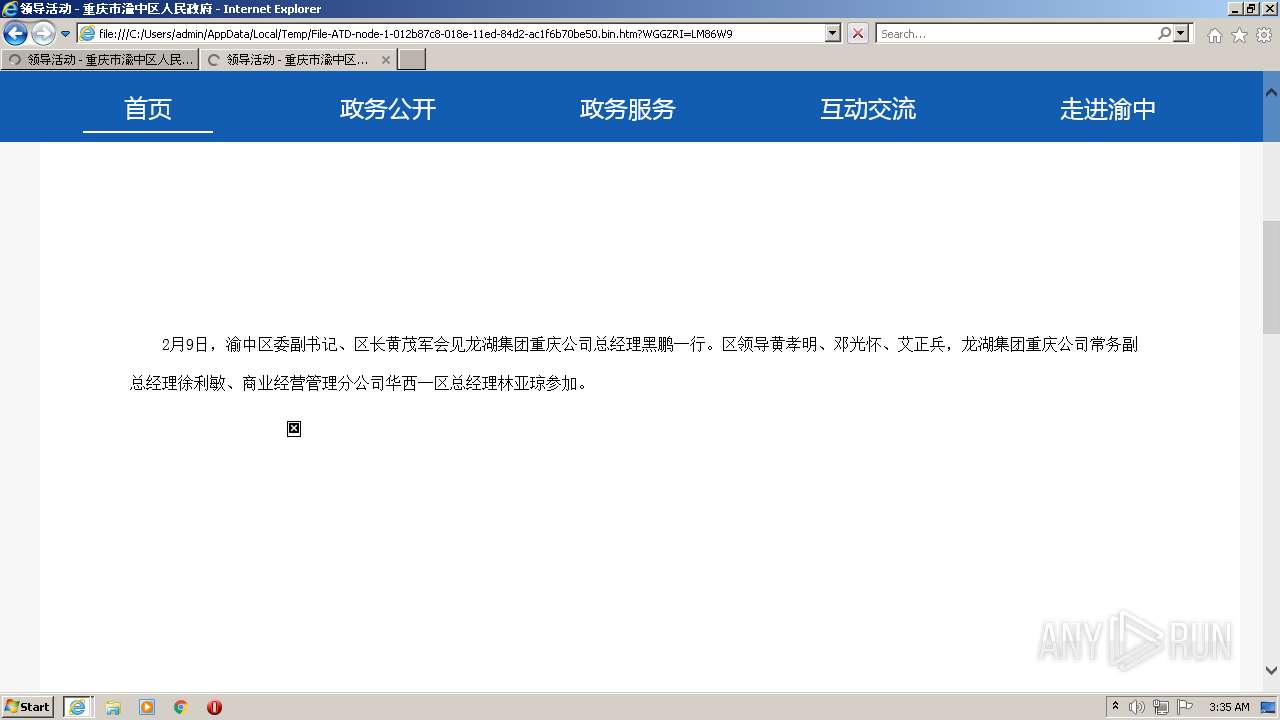Switch to the first 领导活动 browser tab
Screen dimensions: 1280x720
(x=99, y=60)
